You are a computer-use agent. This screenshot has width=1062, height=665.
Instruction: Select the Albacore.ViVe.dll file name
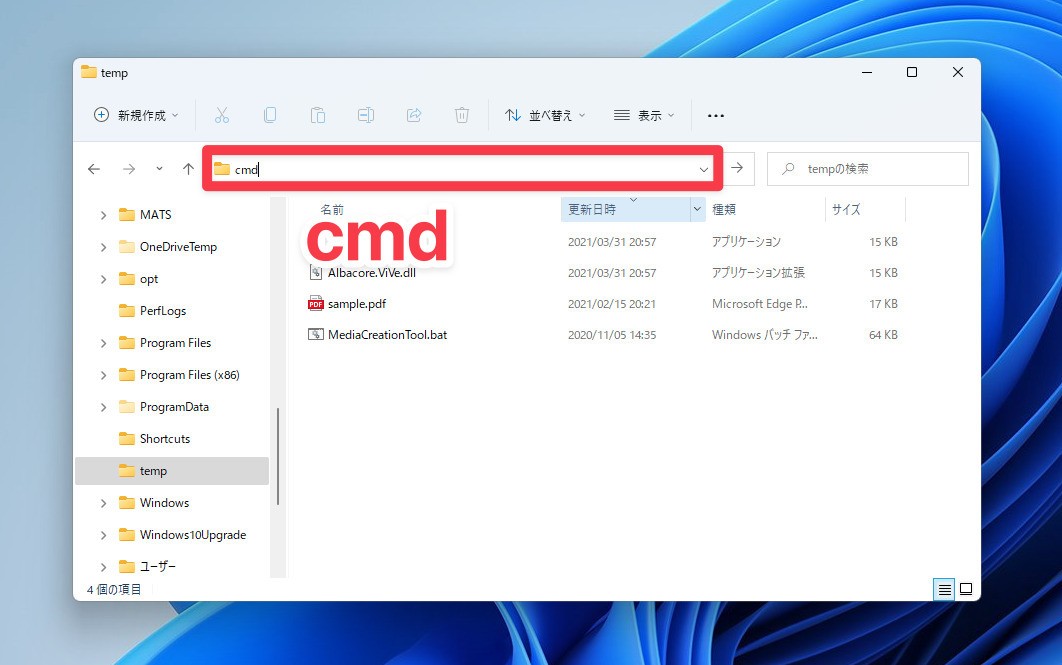pyautogui.click(x=372, y=273)
